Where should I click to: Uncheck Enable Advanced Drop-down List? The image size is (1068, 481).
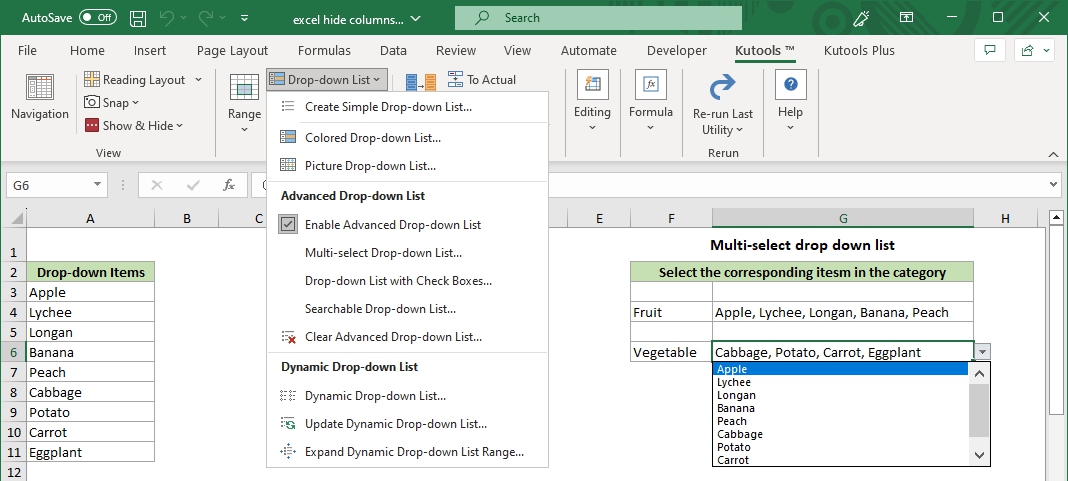click(288, 225)
